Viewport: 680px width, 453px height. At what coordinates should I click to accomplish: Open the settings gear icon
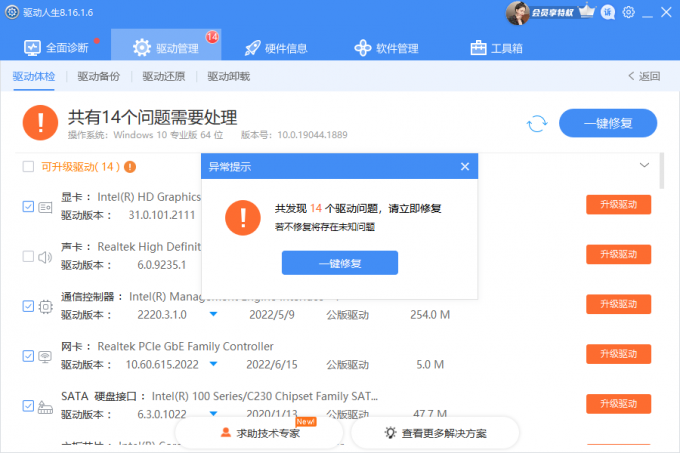(x=628, y=13)
